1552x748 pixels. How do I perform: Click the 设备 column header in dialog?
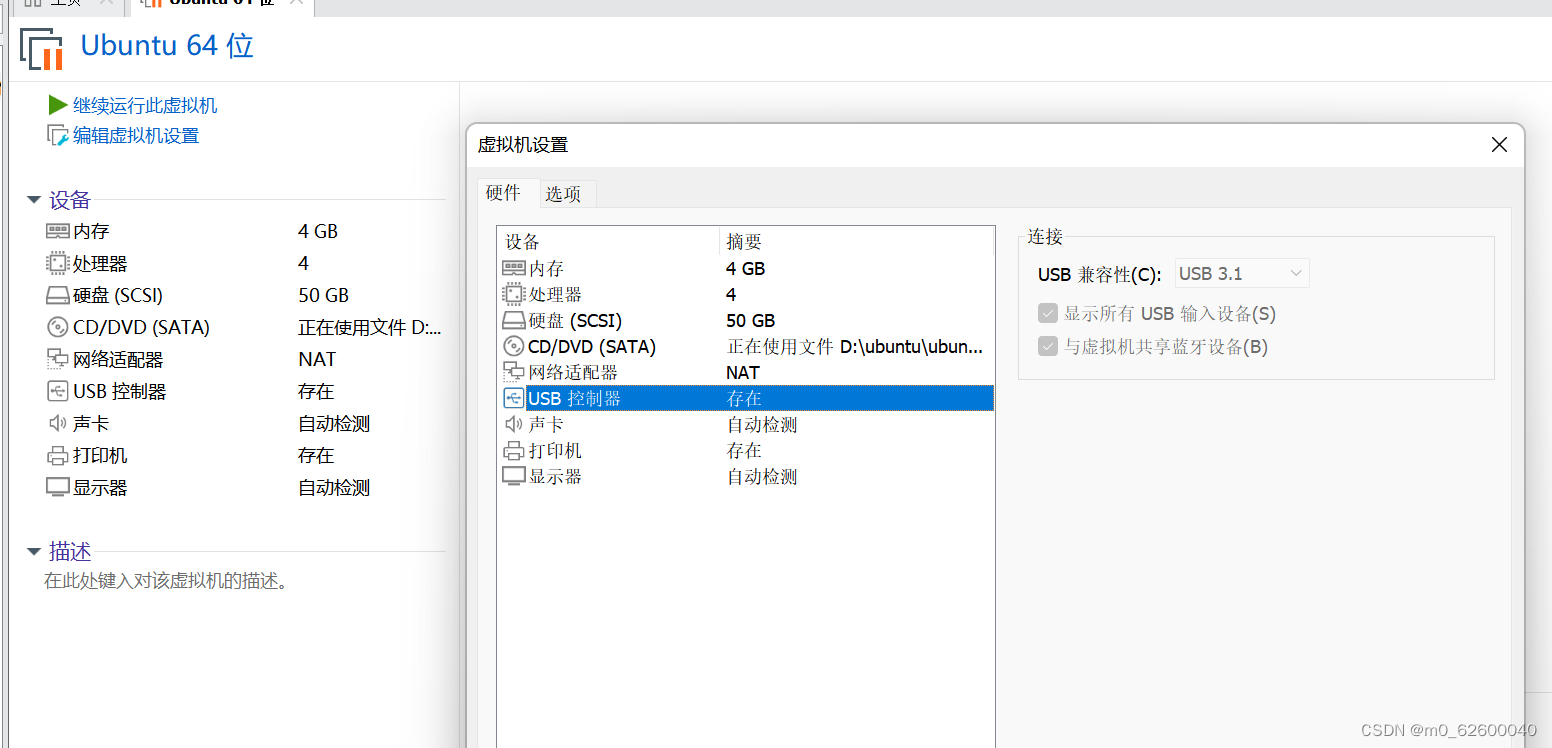608,242
